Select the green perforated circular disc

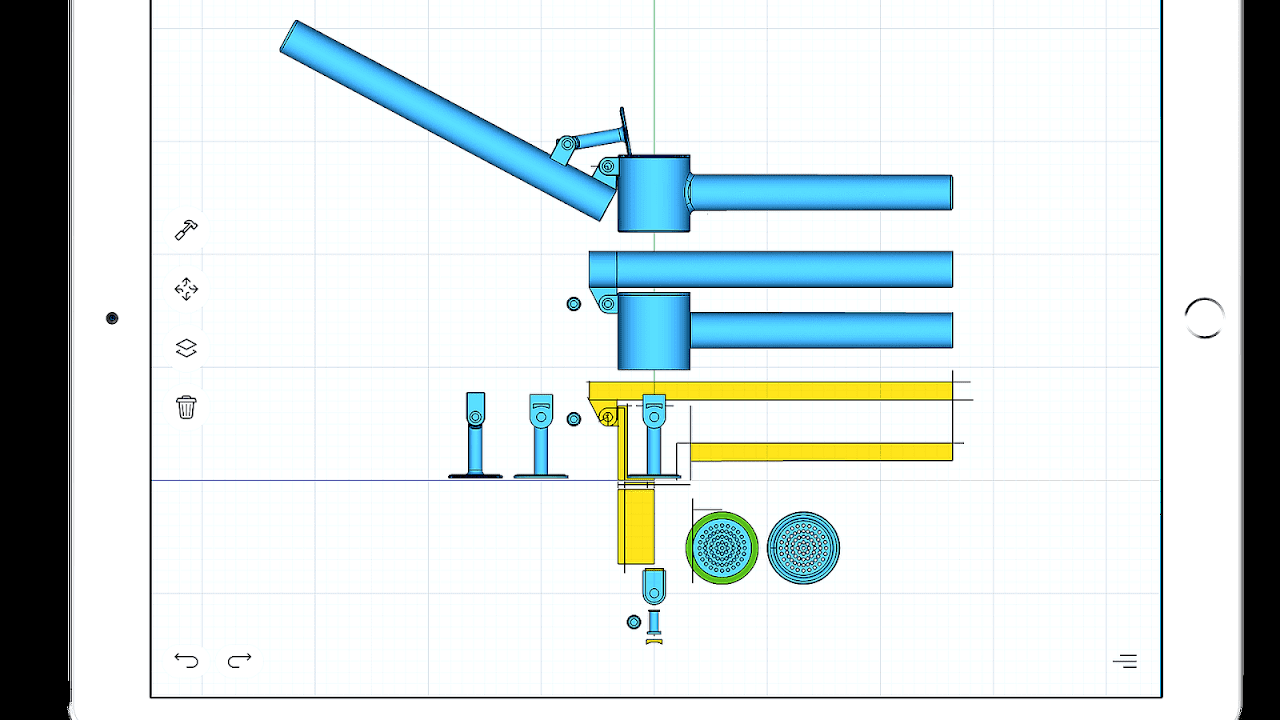pyautogui.click(x=722, y=547)
